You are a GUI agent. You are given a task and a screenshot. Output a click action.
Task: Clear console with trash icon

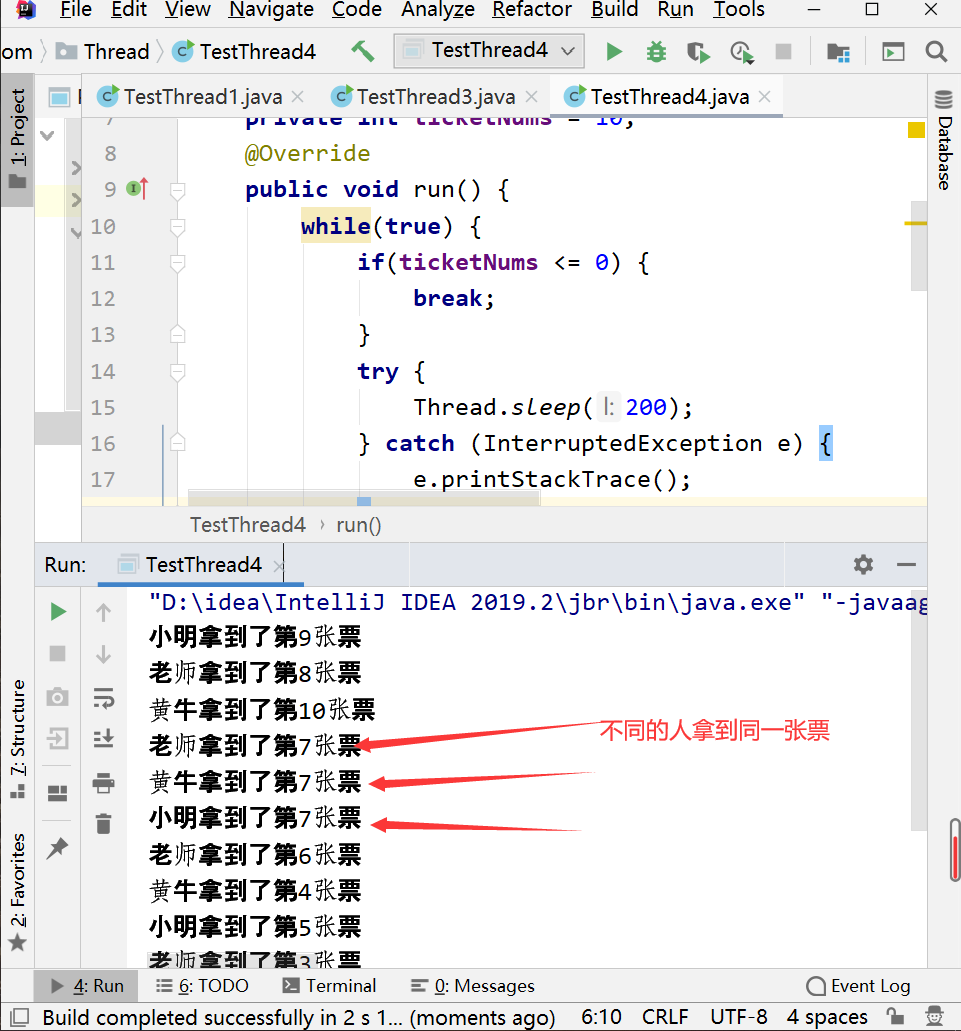(104, 823)
